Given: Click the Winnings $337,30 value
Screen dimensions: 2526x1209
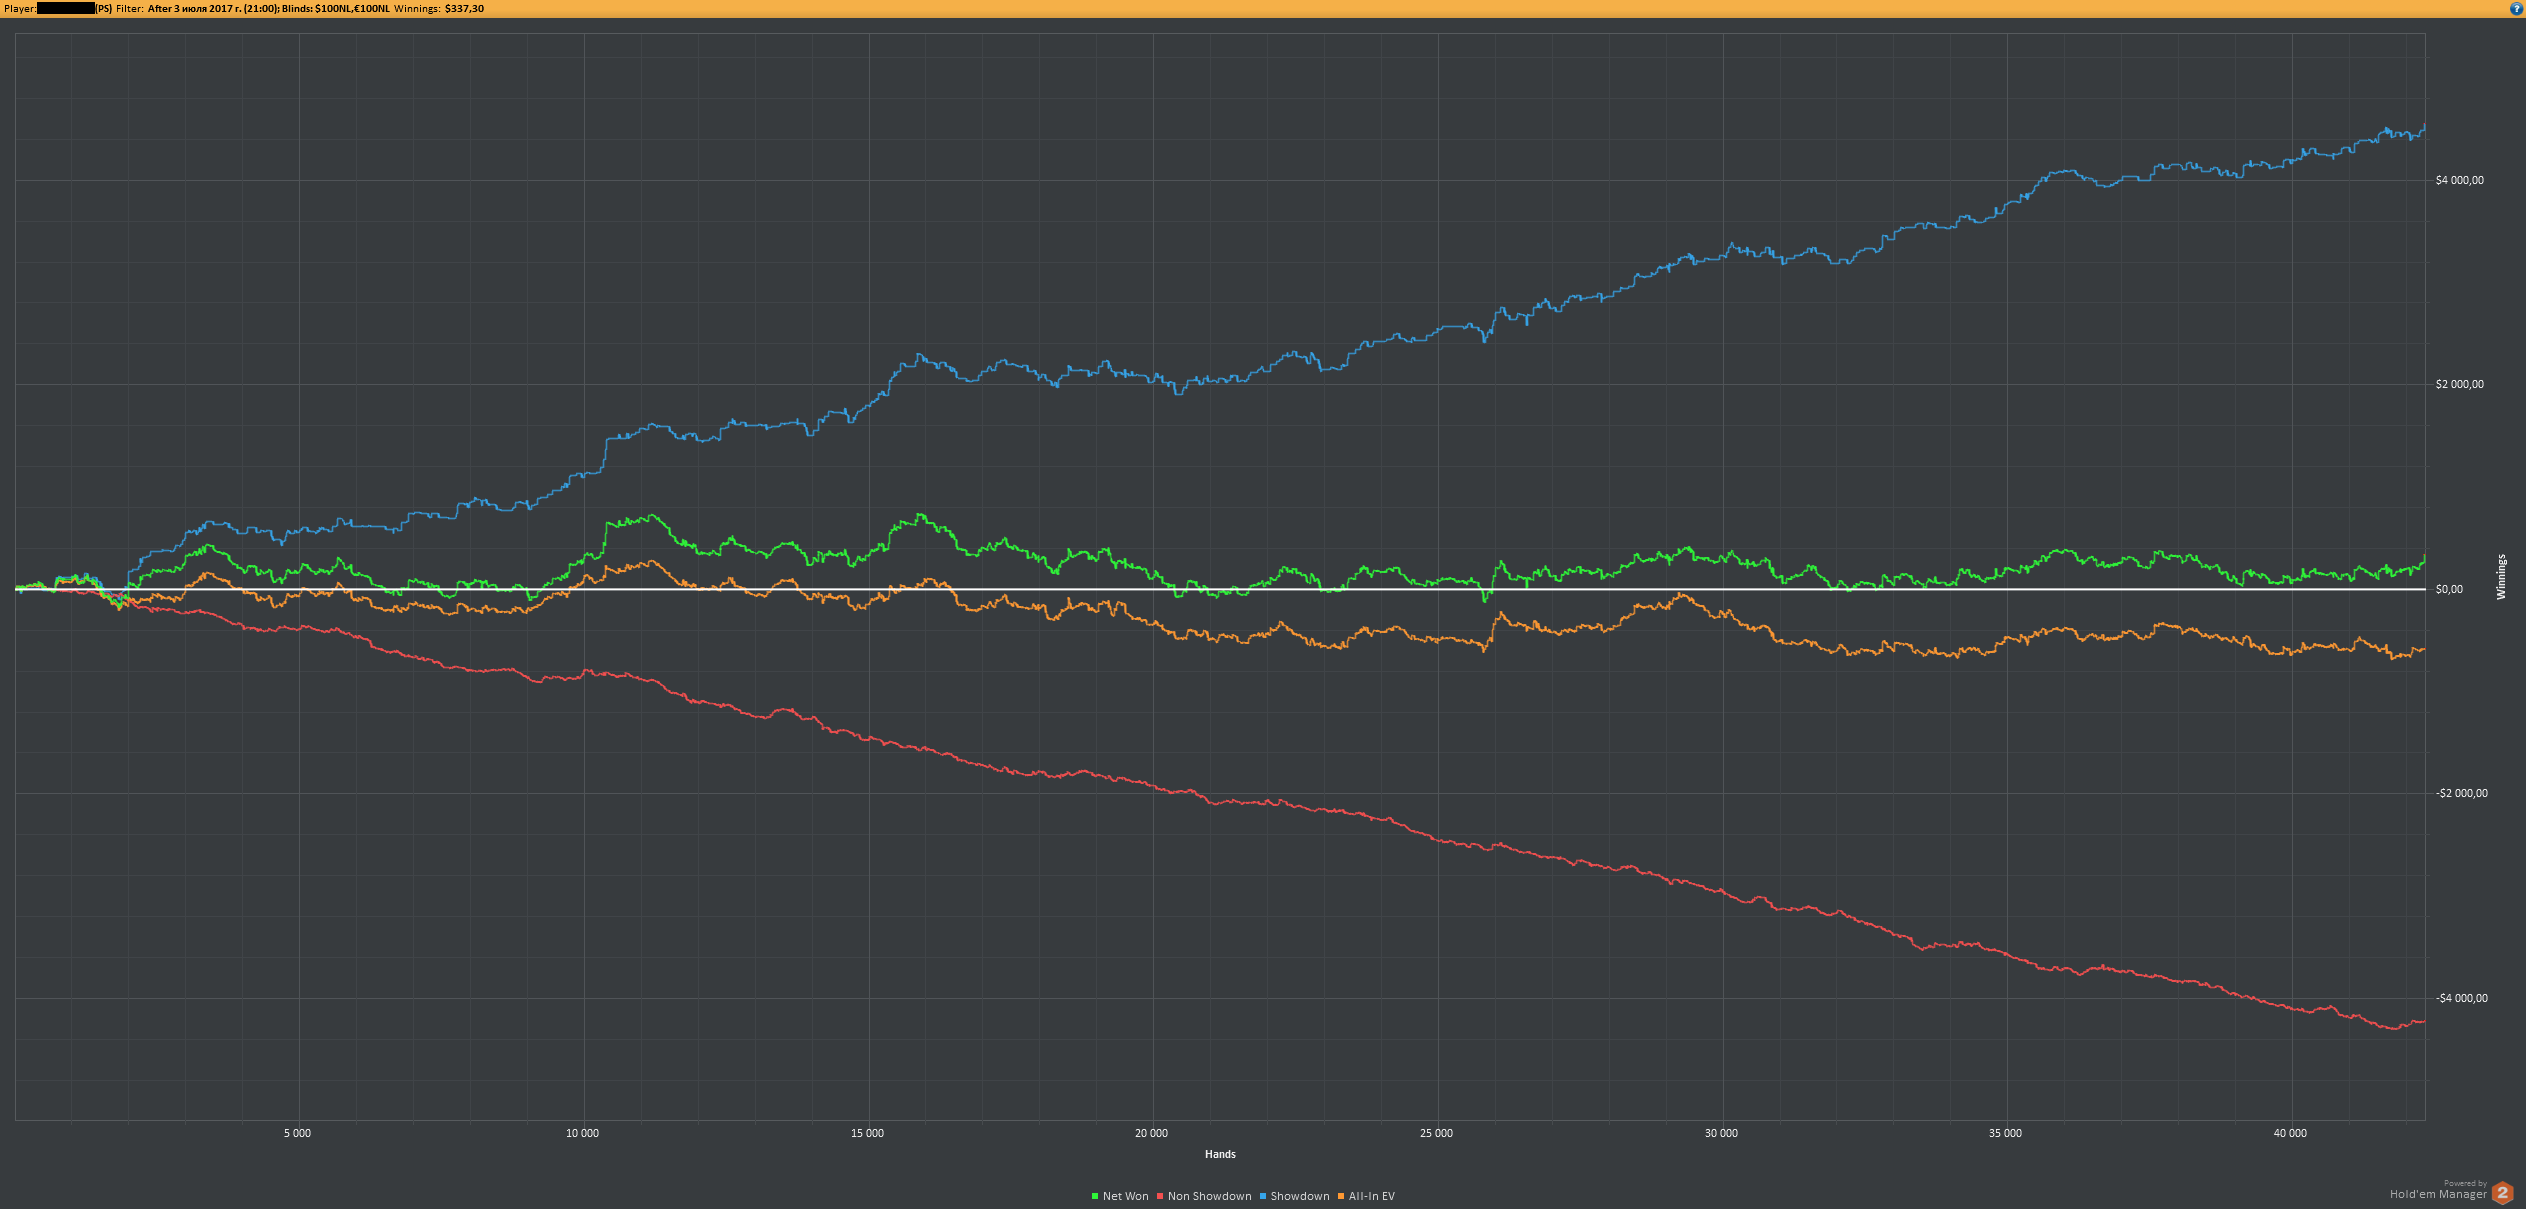Looking at the screenshot, I should click(x=464, y=9).
